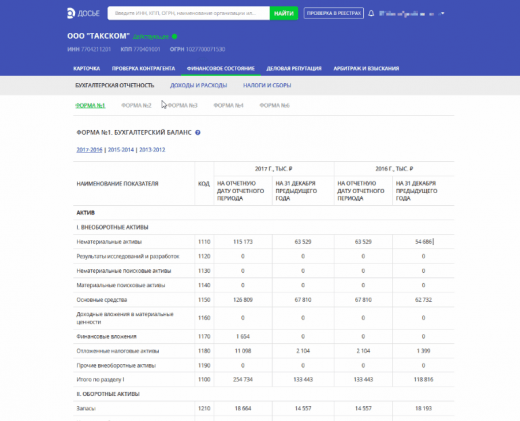Click value 54 686 in row 1110
The image size is (520, 421).
423,242
